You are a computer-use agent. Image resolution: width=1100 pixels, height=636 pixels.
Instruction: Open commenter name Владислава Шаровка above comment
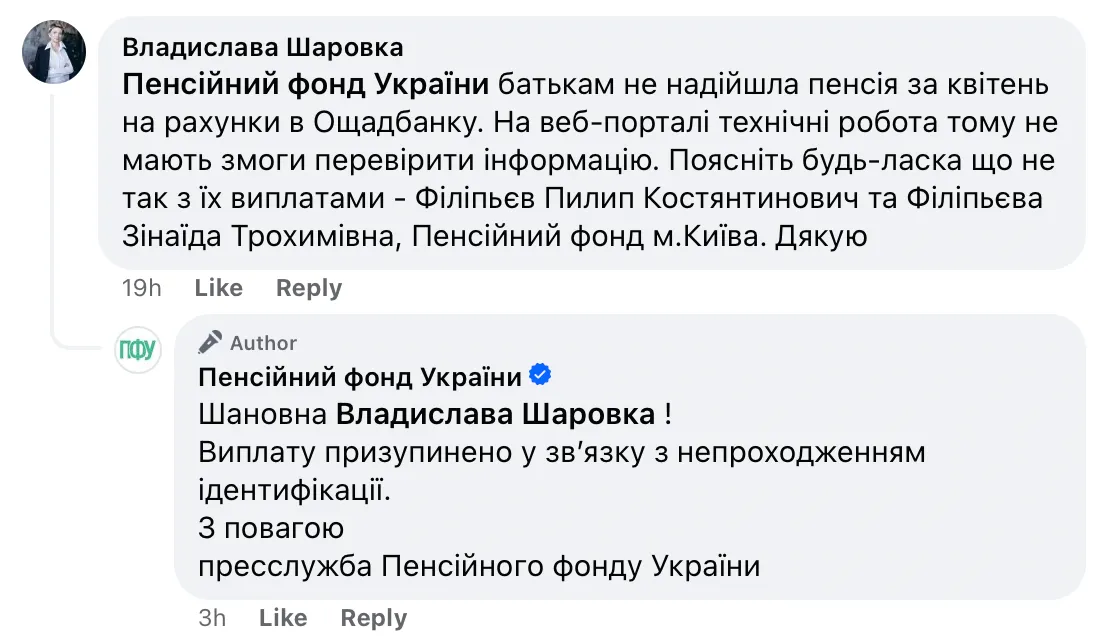click(262, 48)
